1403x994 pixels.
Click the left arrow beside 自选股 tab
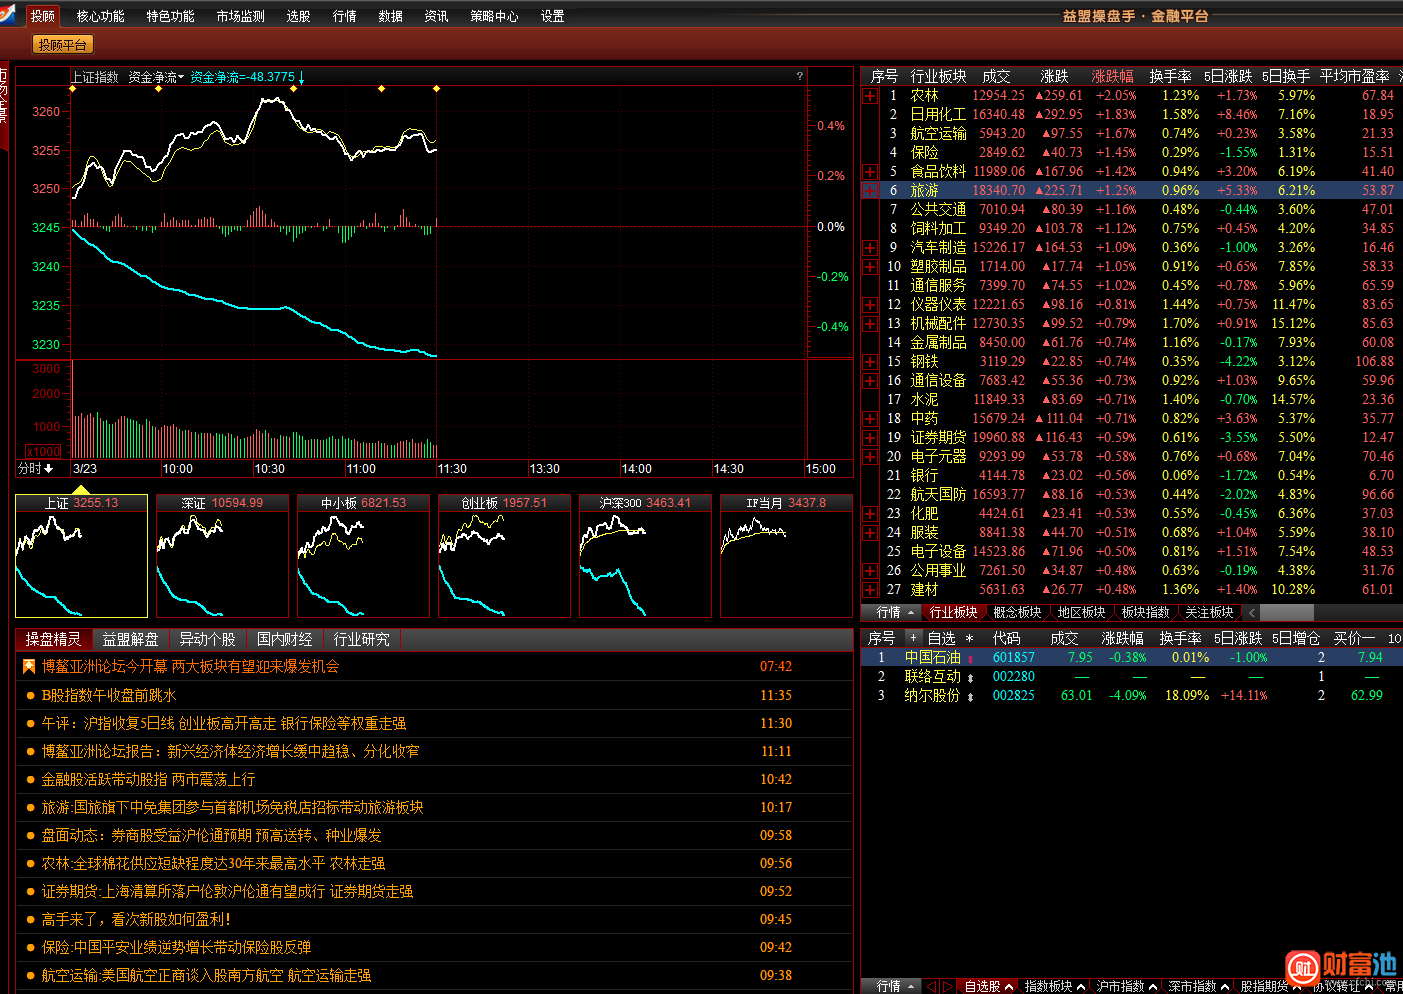(930, 986)
